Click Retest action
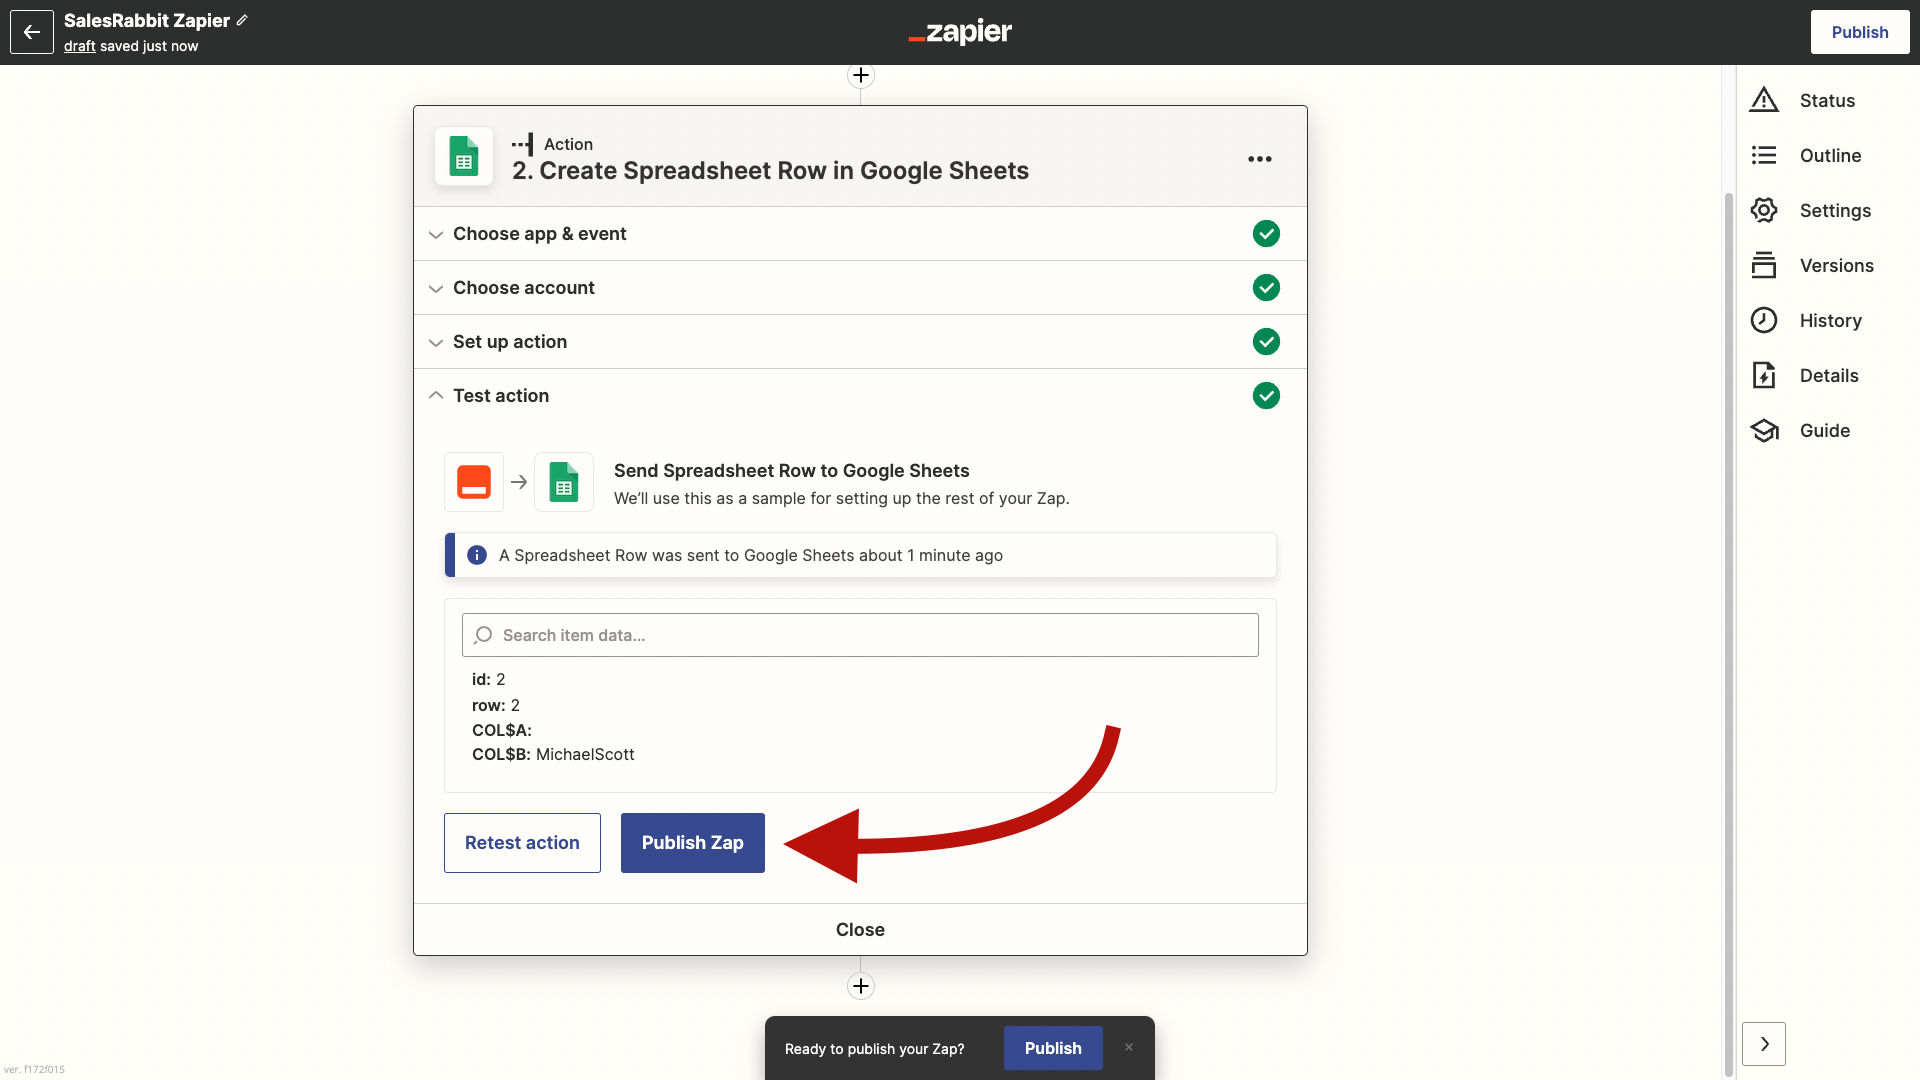The width and height of the screenshot is (1920, 1080). point(522,843)
